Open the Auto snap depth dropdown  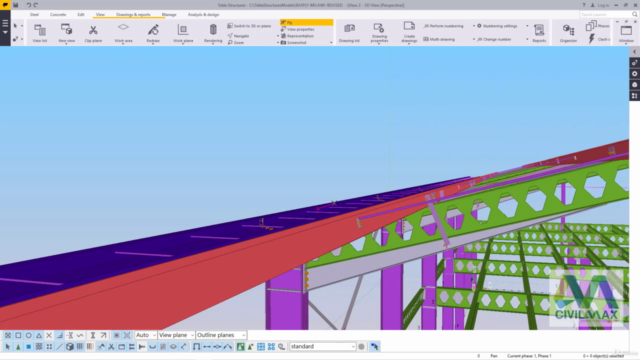(x=146, y=335)
